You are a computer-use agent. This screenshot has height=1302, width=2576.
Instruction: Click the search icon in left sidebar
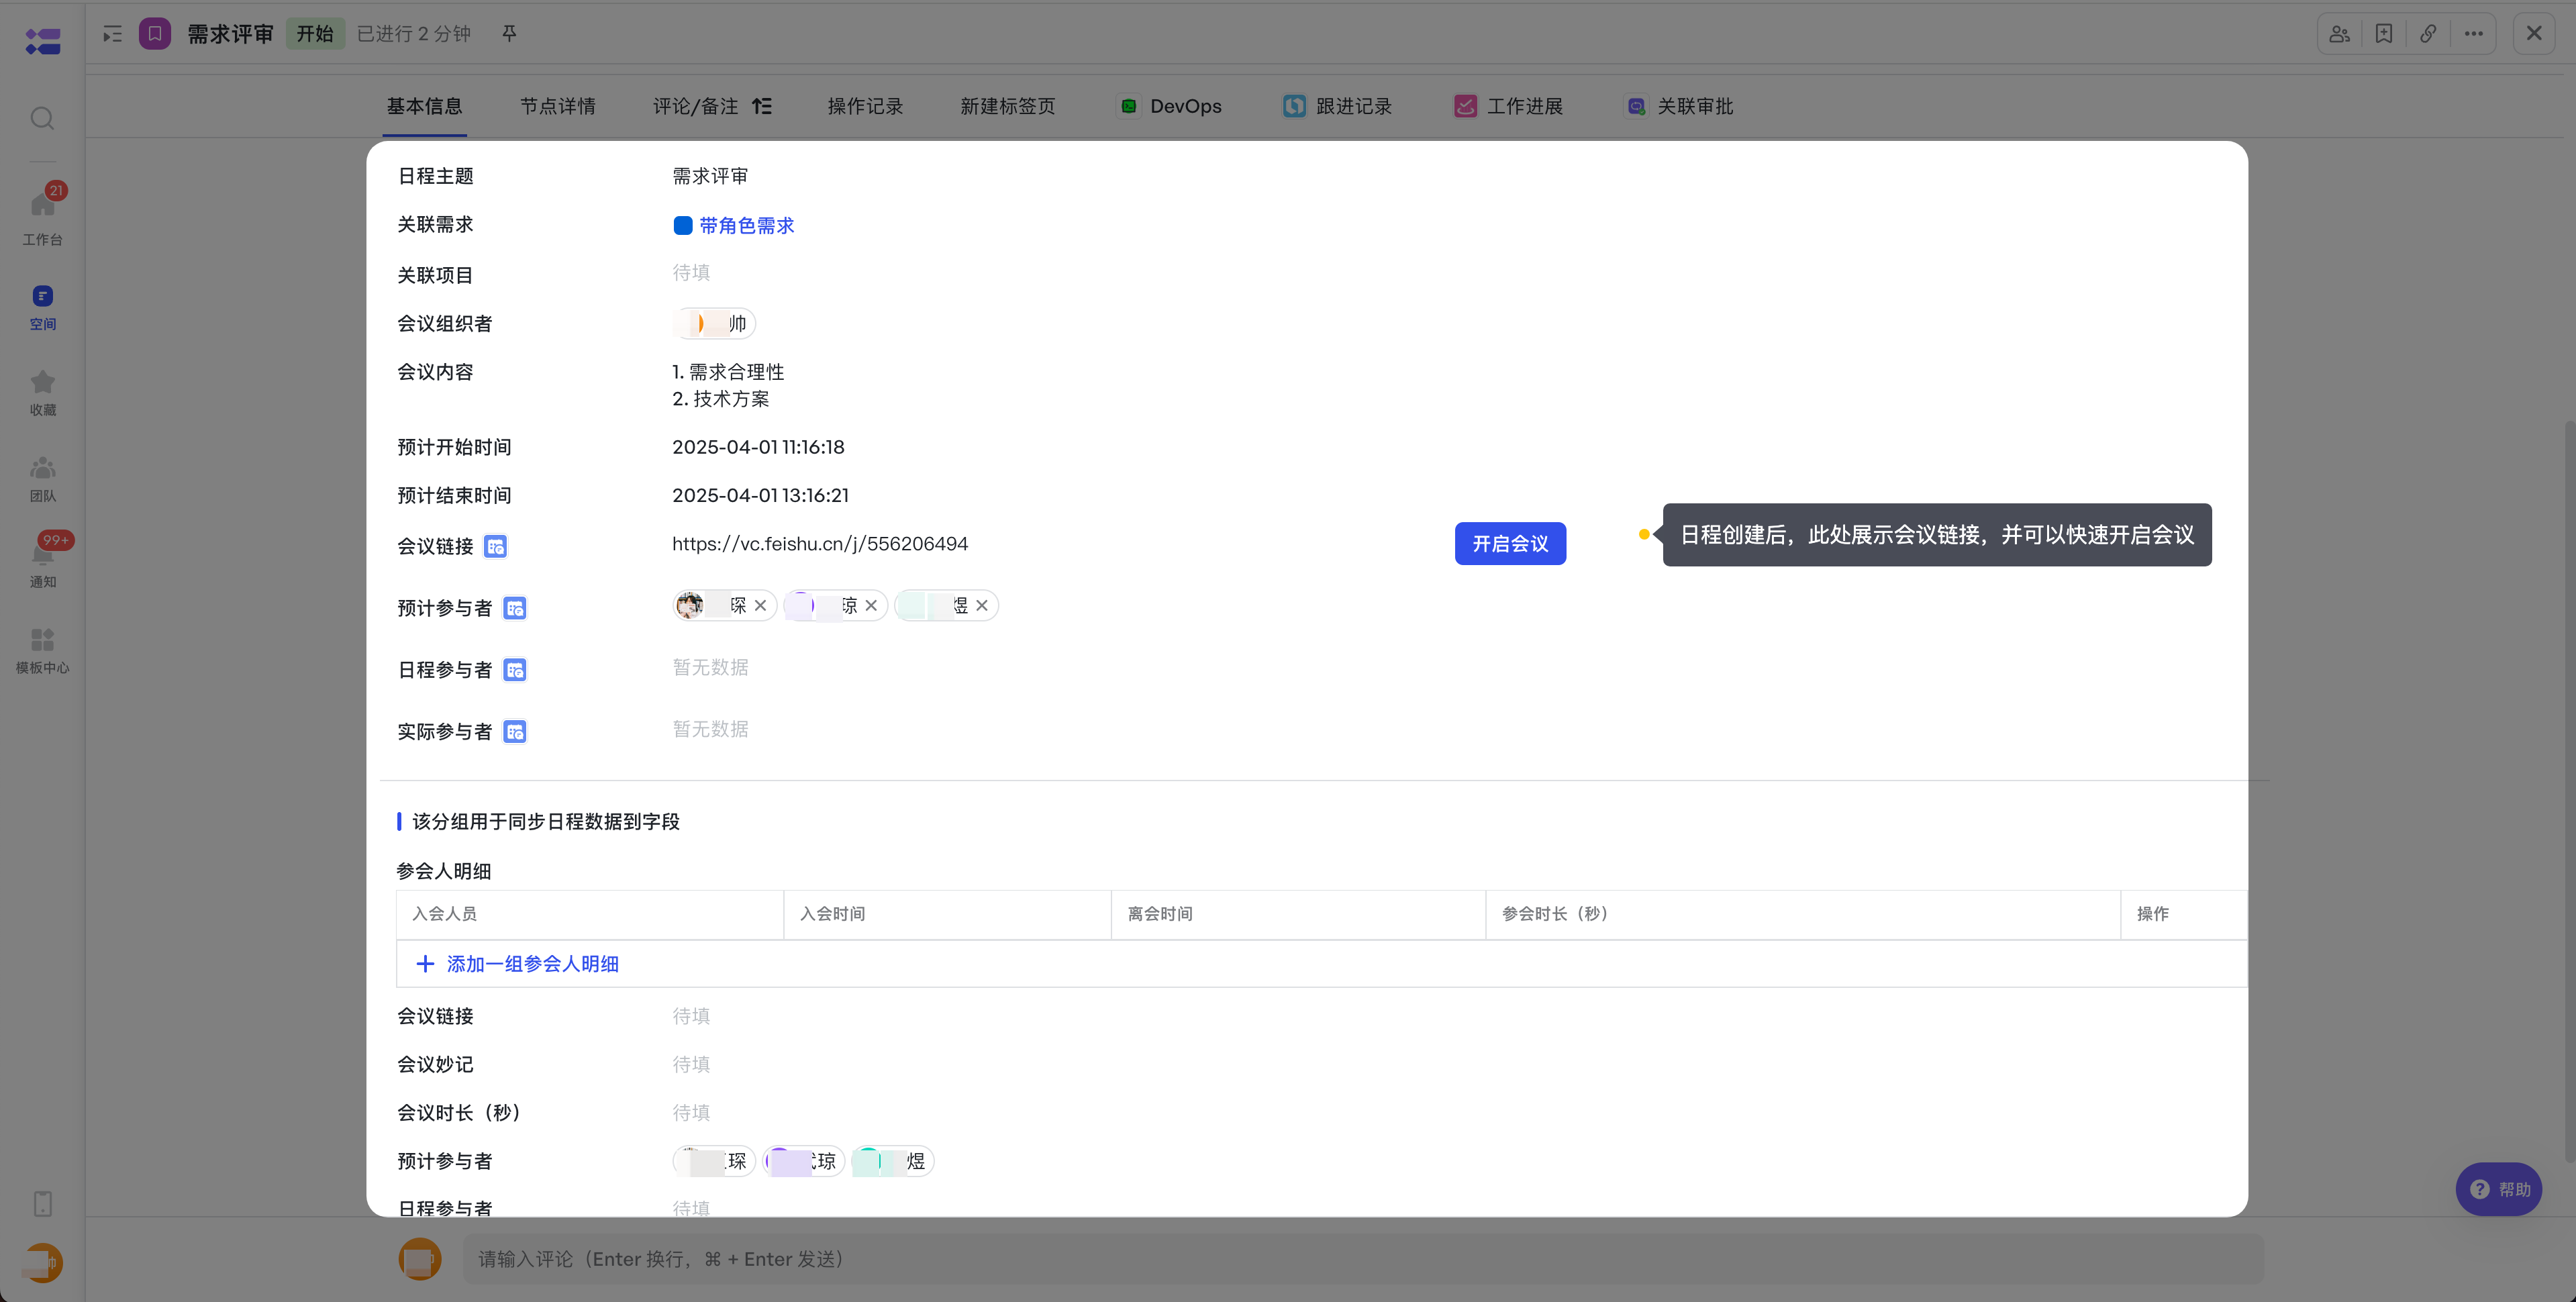(x=42, y=118)
